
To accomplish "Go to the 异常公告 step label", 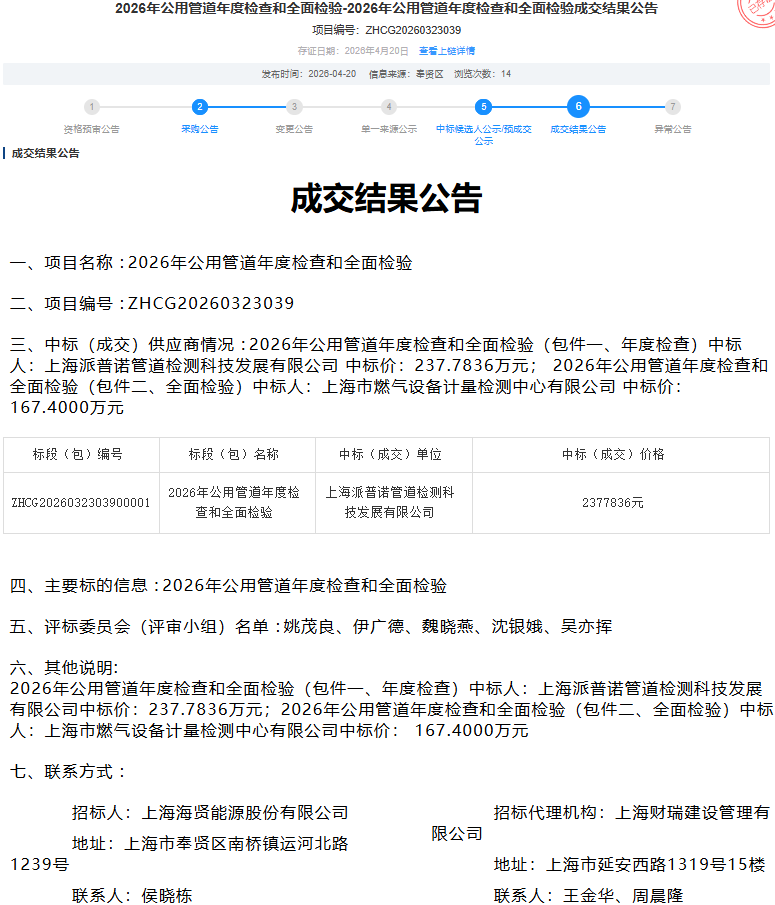I will pyautogui.click(x=673, y=129).
